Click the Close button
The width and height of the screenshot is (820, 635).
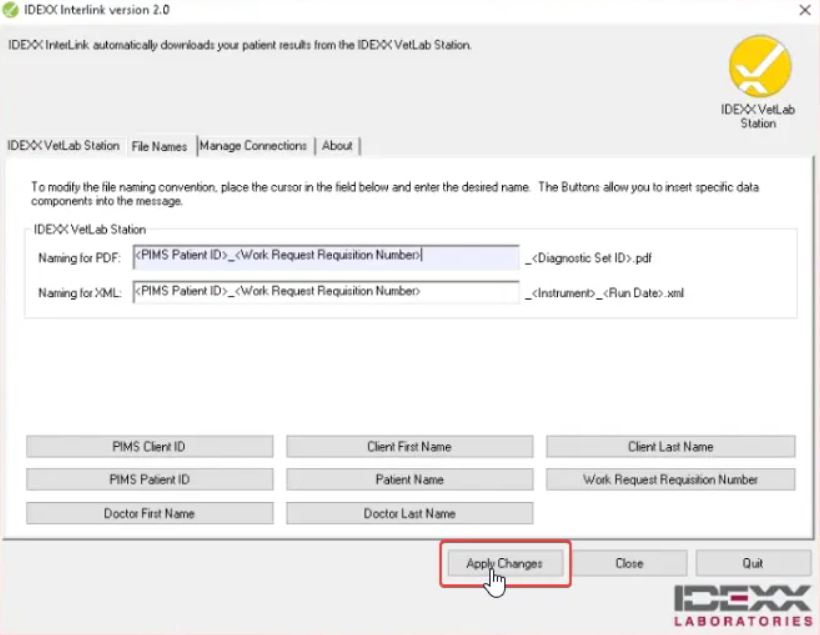[629, 563]
